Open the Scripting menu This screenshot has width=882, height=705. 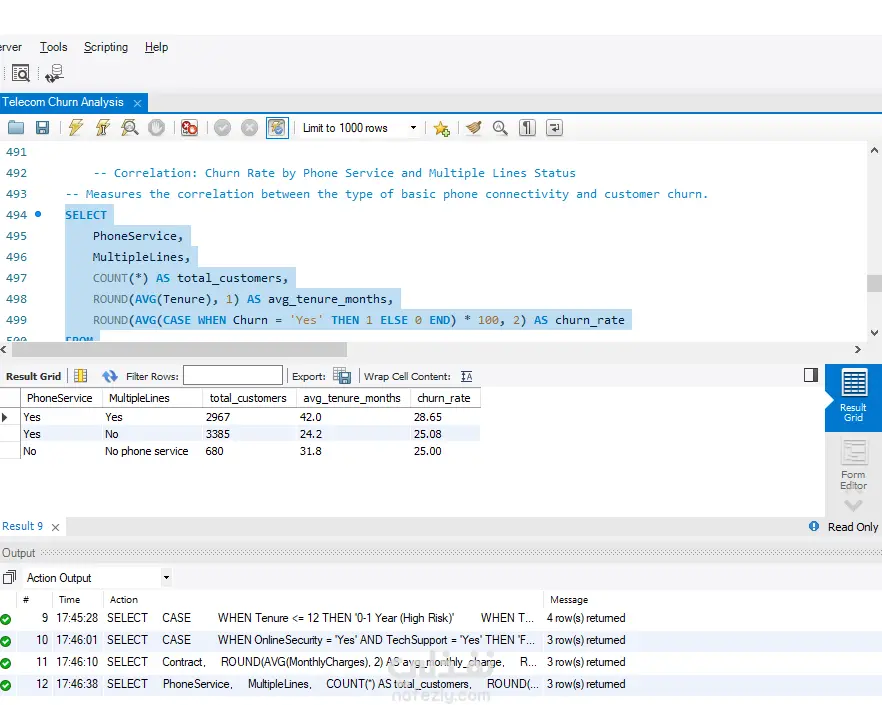105,47
